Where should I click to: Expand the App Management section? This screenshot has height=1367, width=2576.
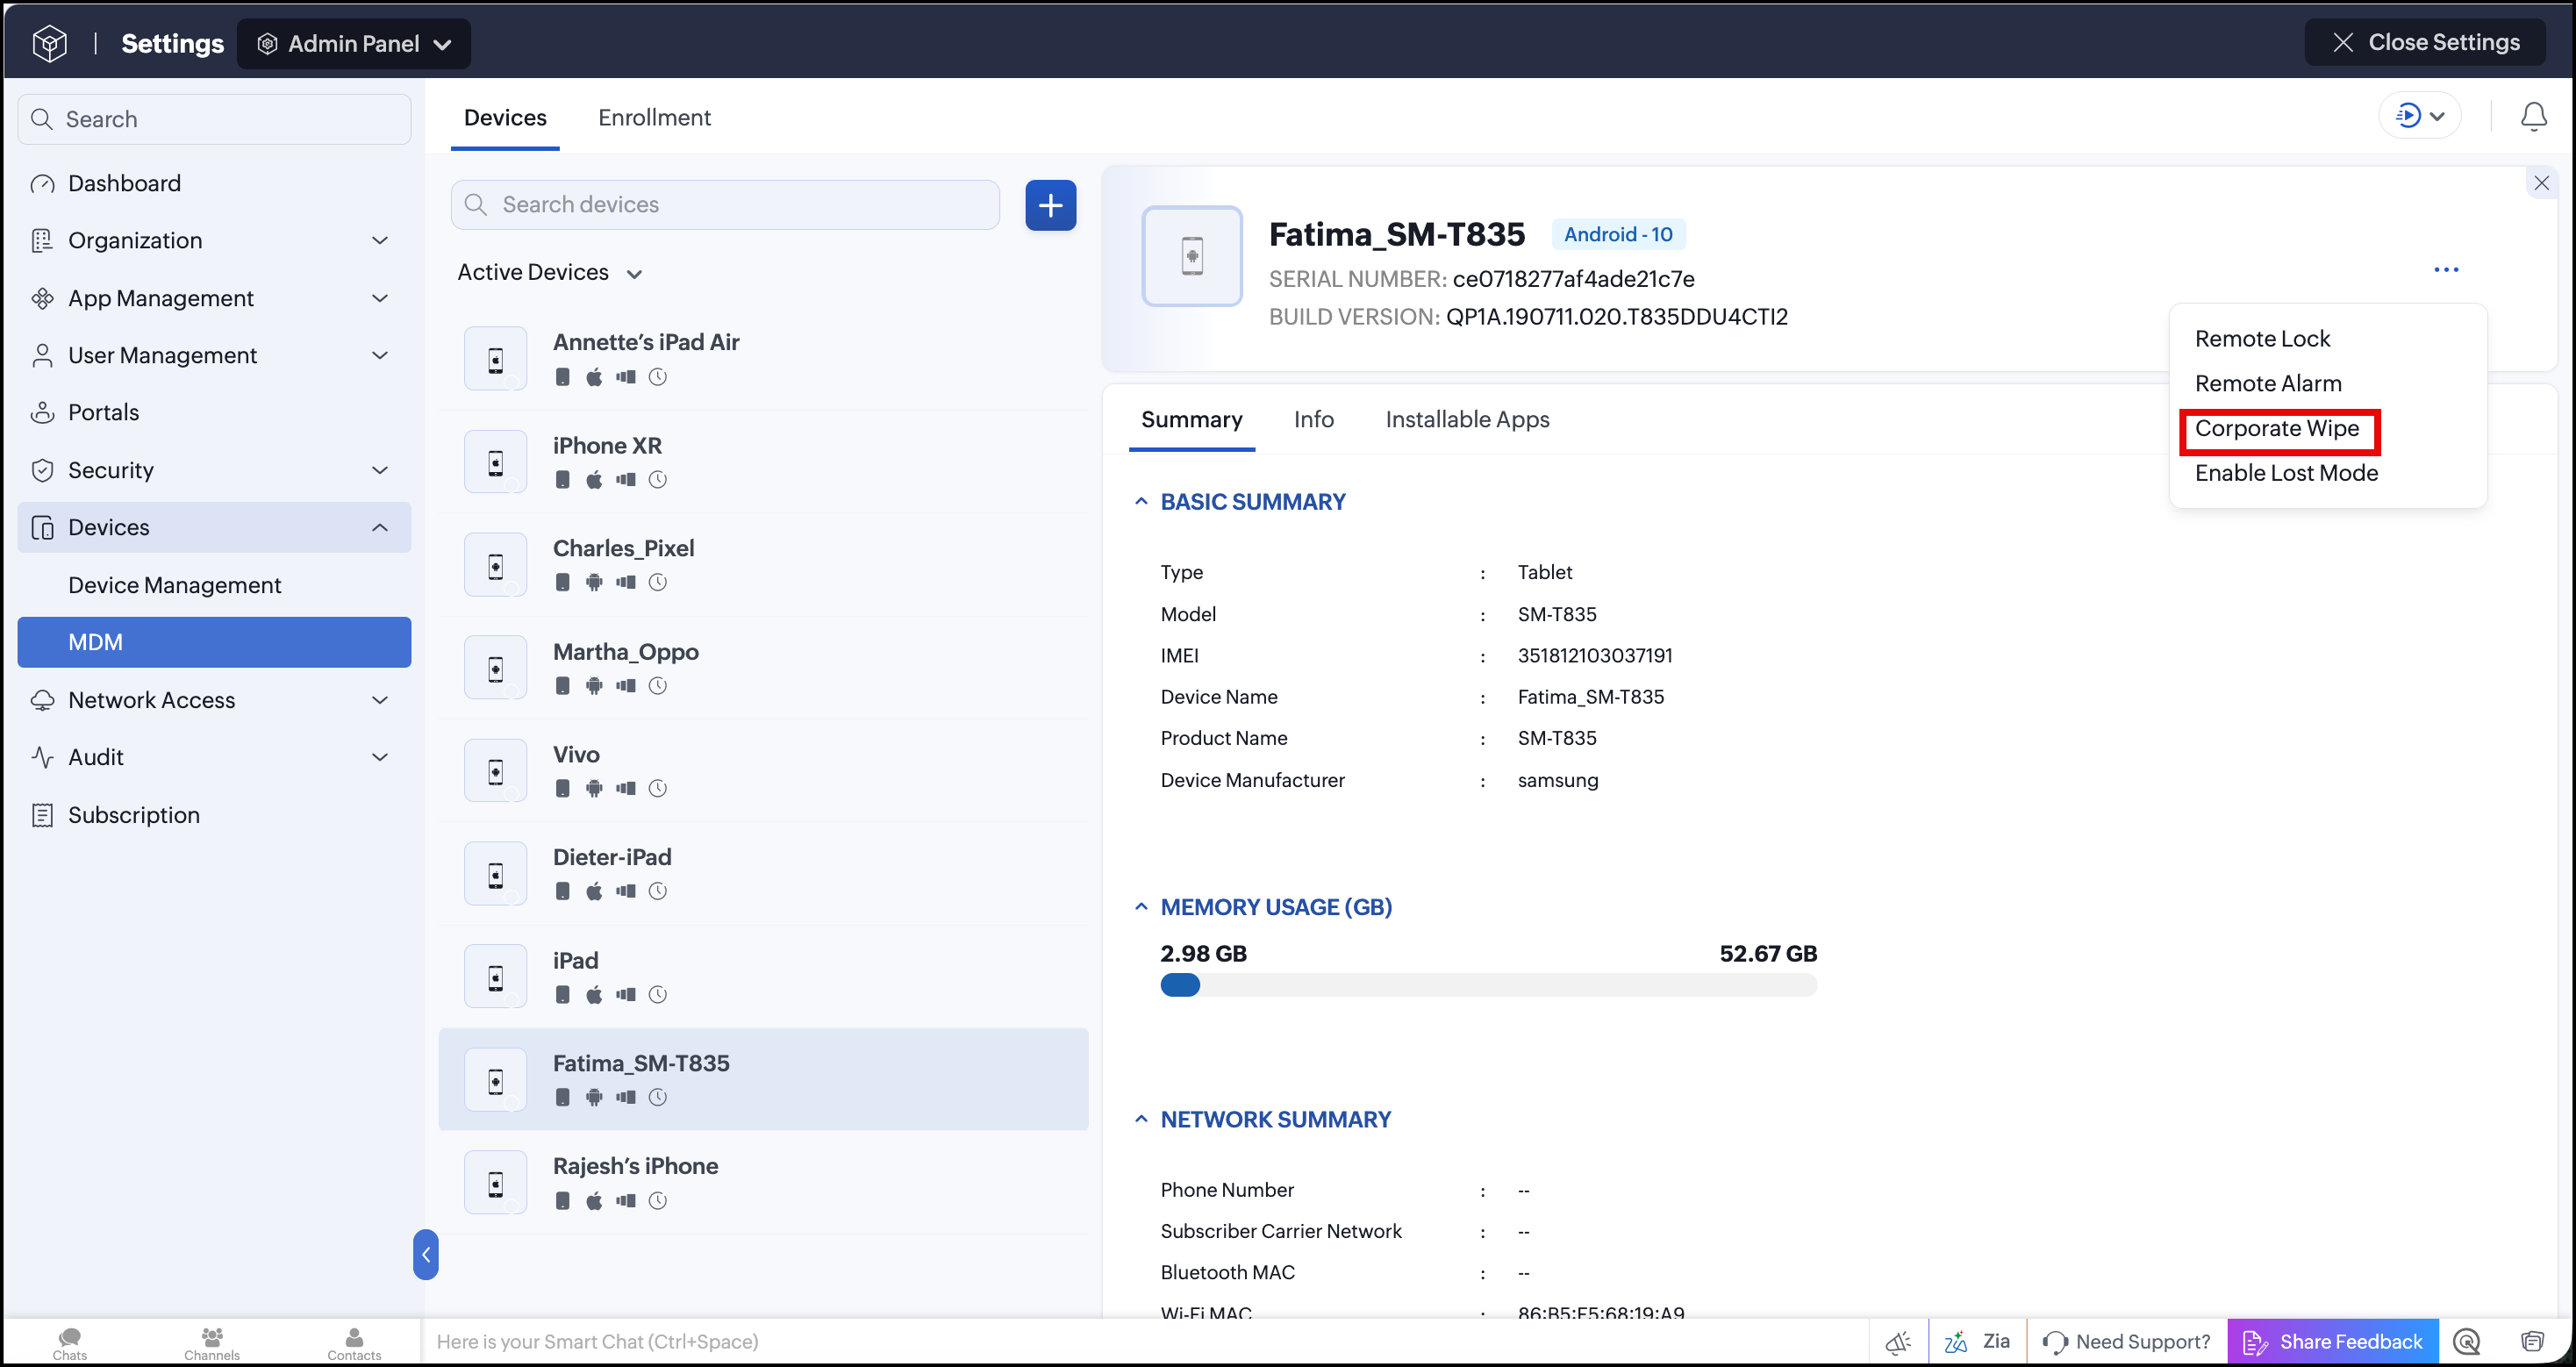pyautogui.click(x=380, y=299)
